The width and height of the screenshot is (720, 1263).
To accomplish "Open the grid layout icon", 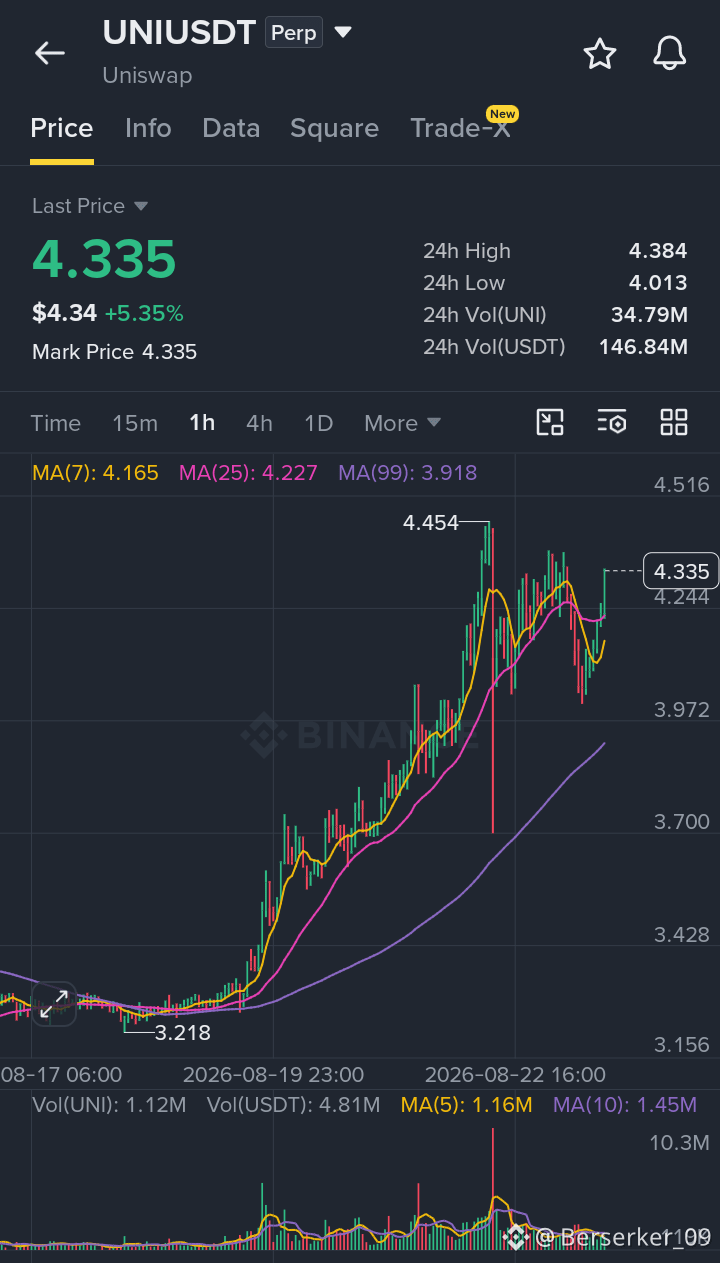I will tap(674, 422).
